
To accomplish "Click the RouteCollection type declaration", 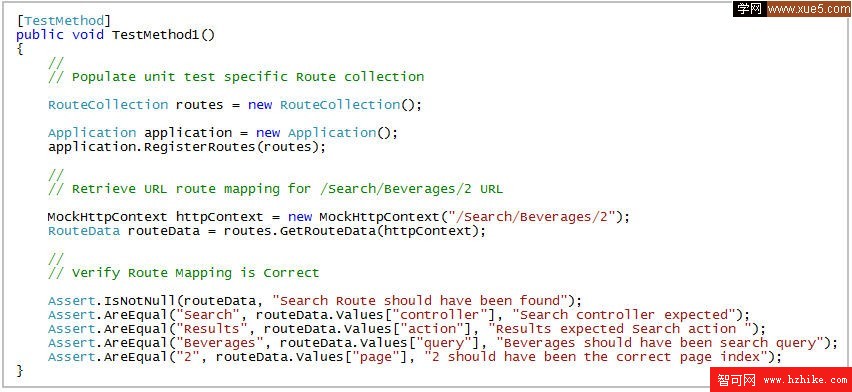I will [x=108, y=104].
